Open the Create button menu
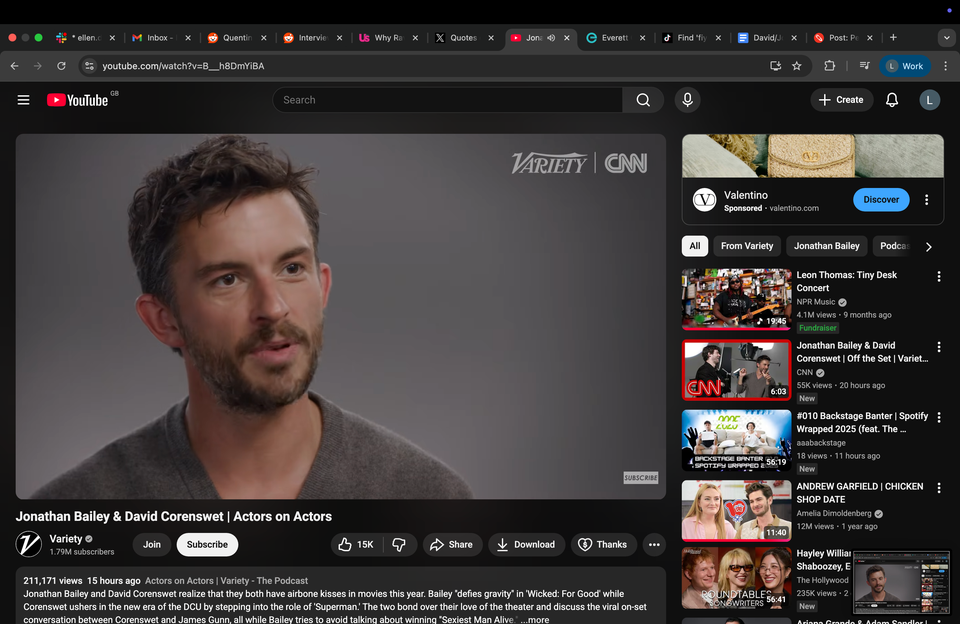Image resolution: width=960 pixels, height=624 pixels. (841, 100)
